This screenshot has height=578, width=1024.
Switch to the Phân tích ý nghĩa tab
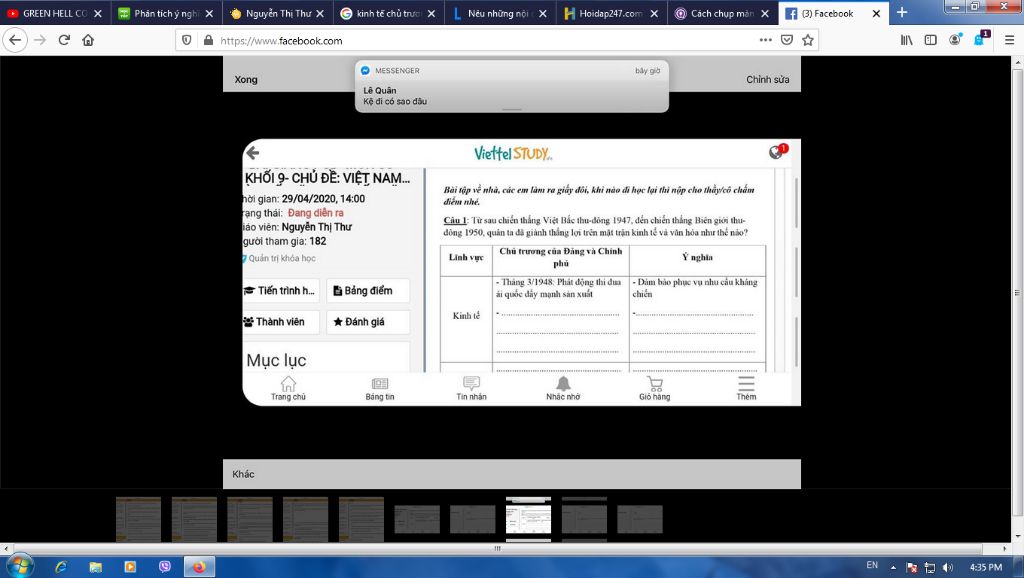coord(166,13)
